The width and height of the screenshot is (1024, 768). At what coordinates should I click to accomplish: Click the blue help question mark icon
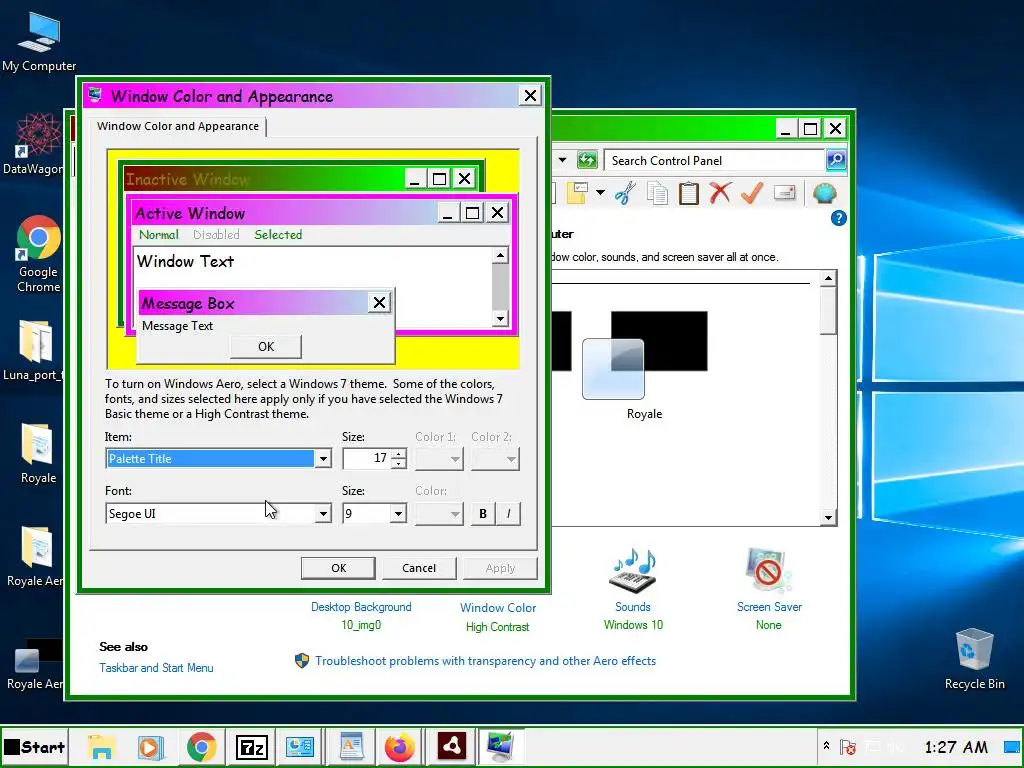[839, 218]
